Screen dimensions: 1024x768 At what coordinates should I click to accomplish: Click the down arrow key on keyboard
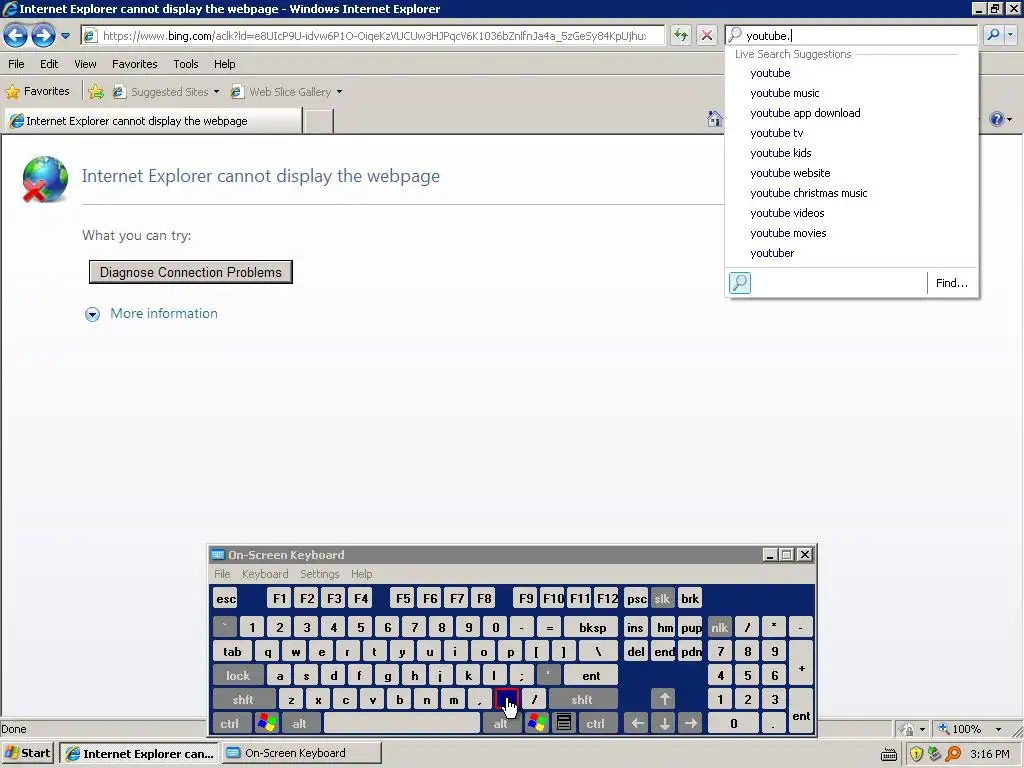click(x=664, y=724)
